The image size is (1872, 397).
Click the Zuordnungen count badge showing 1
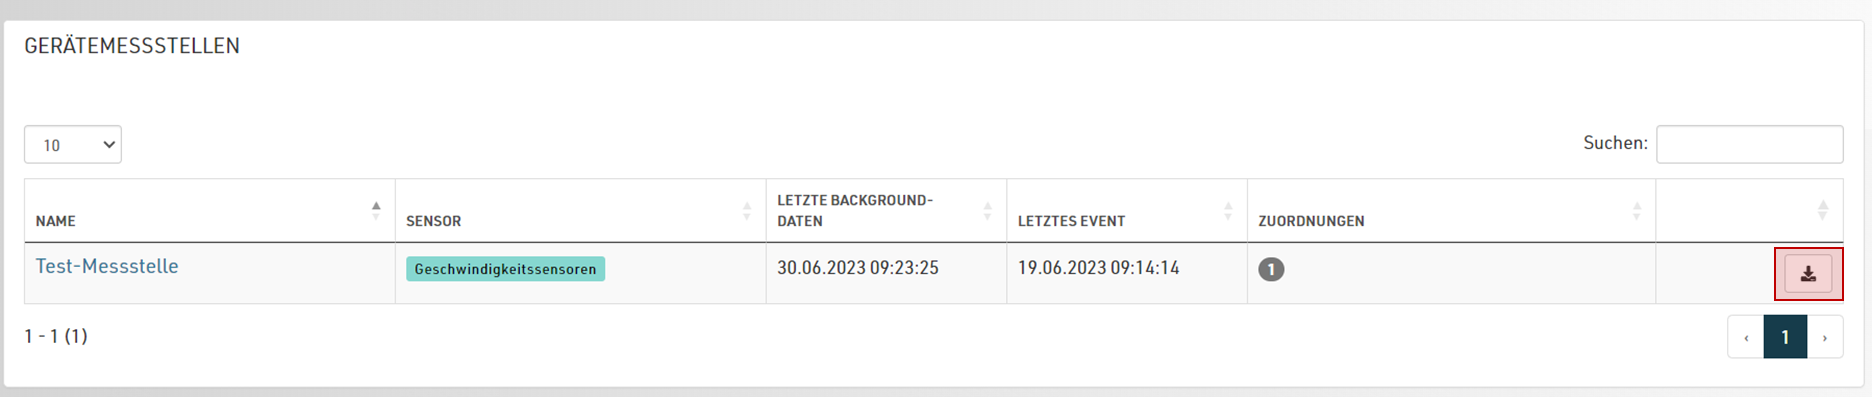[x=1271, y=269]
